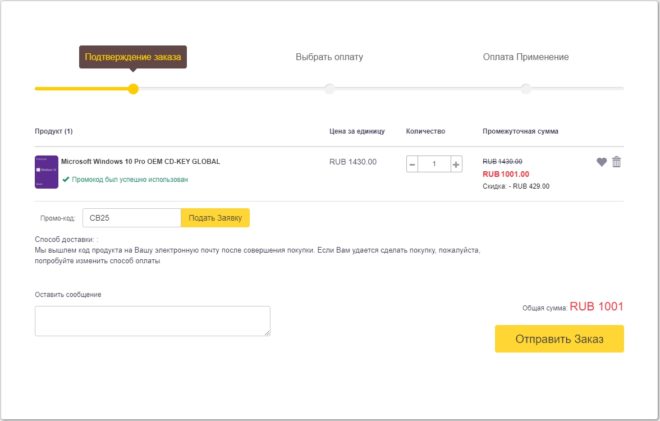660x421 pixels.
Task: Click the Промежуточная сумма column header
Action: coord(520,131)
